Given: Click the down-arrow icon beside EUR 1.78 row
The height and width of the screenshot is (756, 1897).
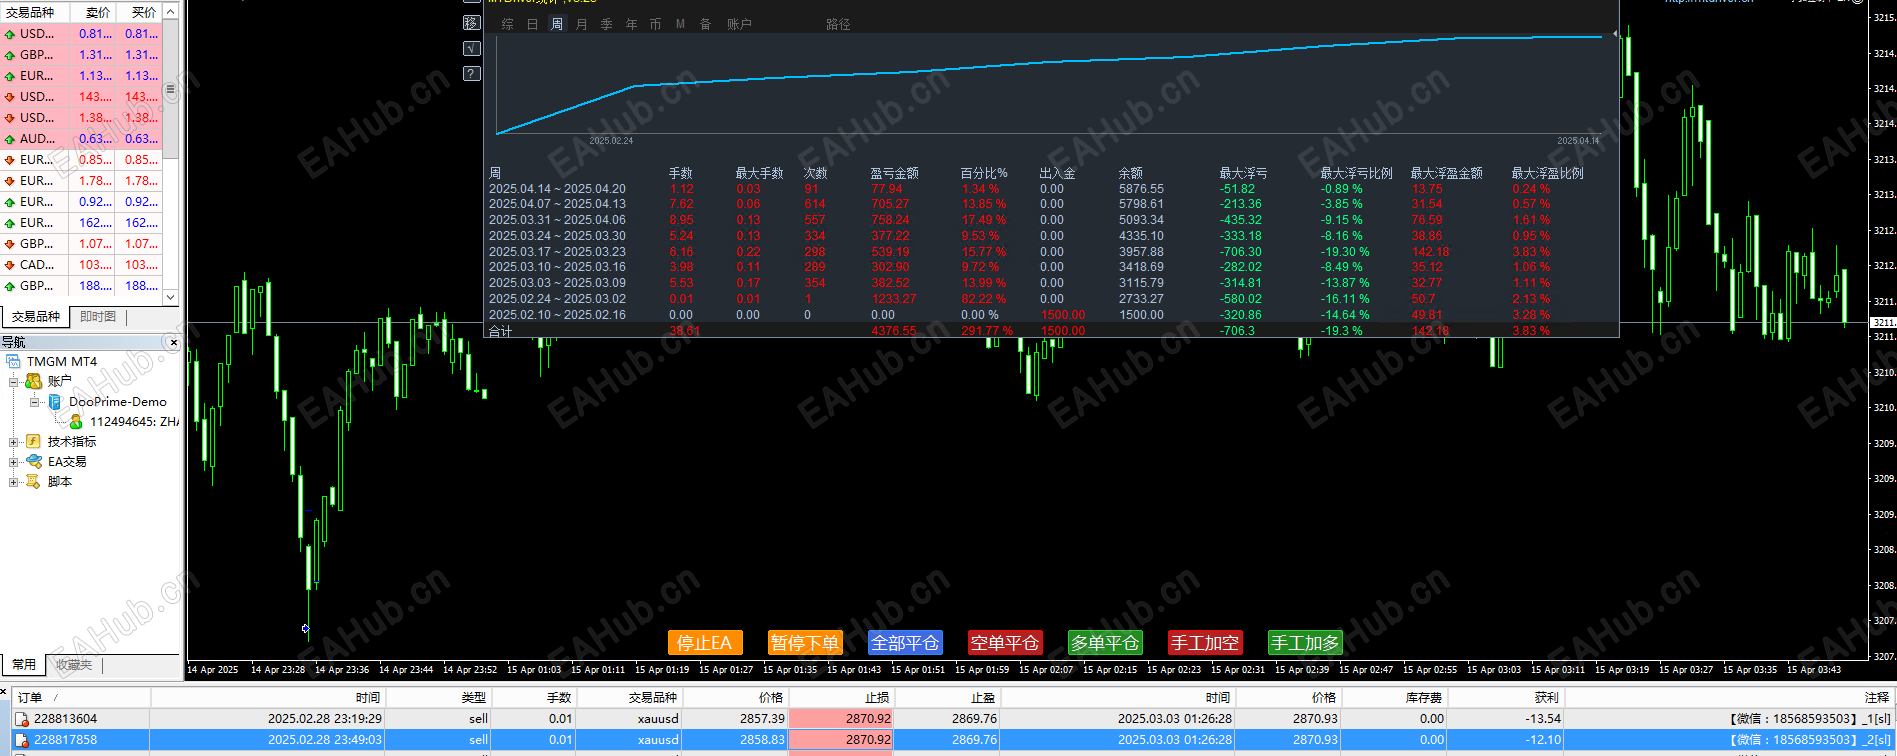Looking at the screenshot, I should click(x=10, y=181).
